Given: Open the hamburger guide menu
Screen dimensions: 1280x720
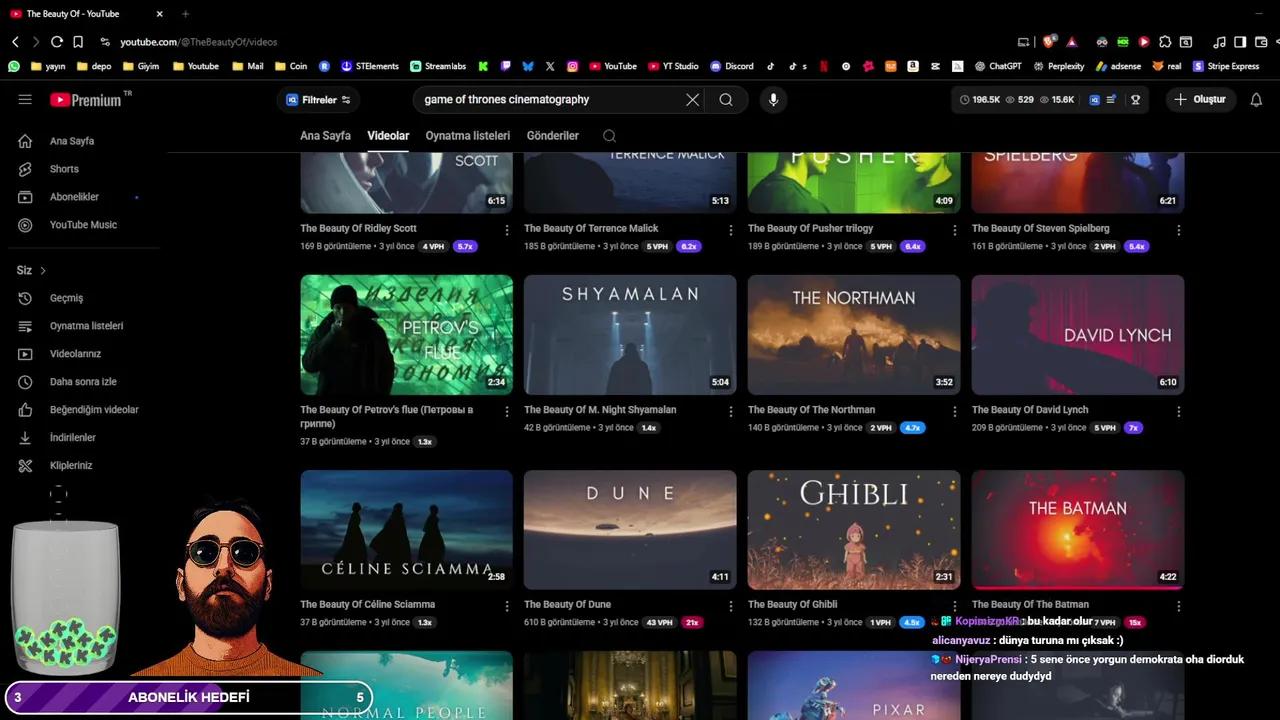Looking at the screenshot, I should [25, 100].
